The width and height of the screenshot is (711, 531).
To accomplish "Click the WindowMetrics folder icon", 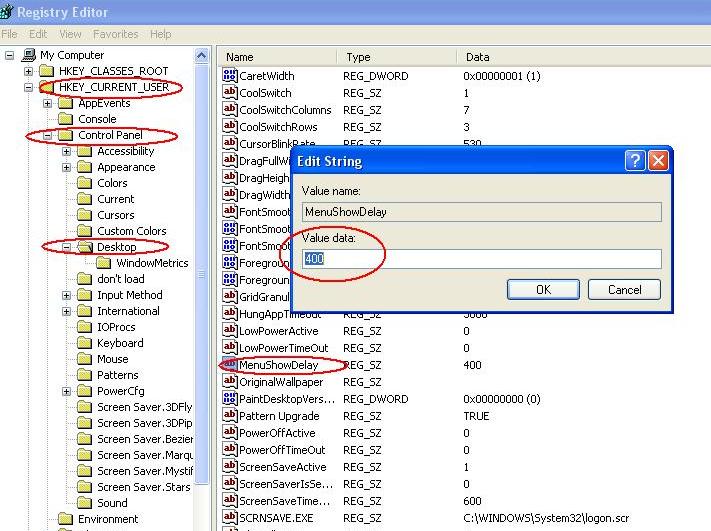I will tap(103, 263).
